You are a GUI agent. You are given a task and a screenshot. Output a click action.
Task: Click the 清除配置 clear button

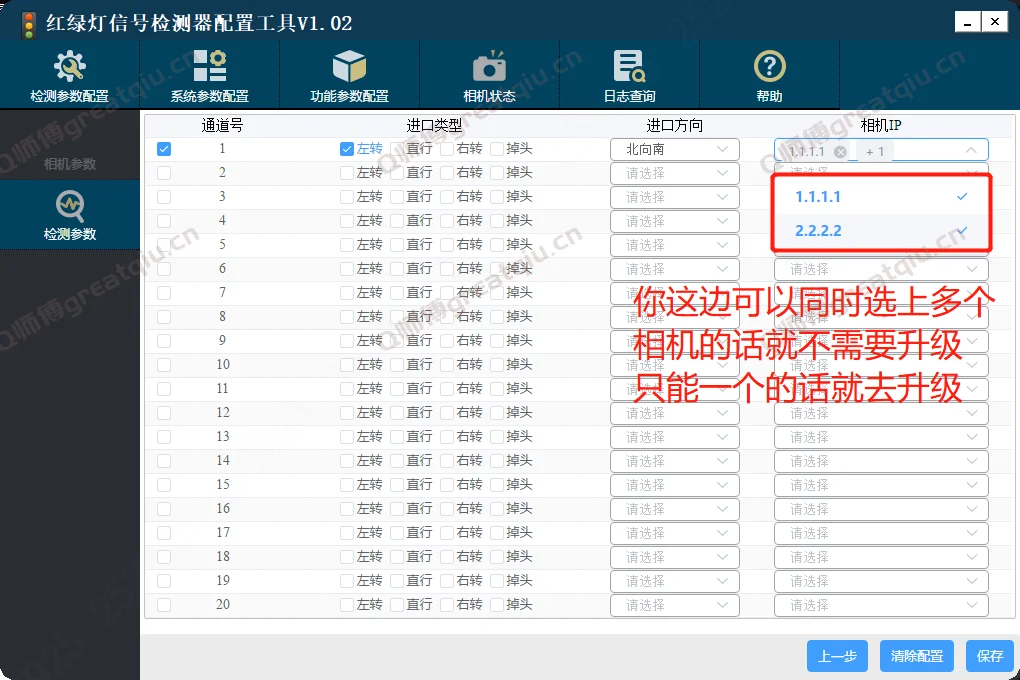(916, 655)
